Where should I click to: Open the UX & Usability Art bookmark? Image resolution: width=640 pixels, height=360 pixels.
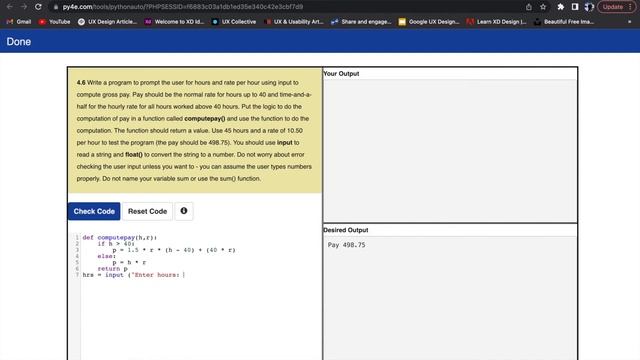pyautogui.click(x=294, y=22)
